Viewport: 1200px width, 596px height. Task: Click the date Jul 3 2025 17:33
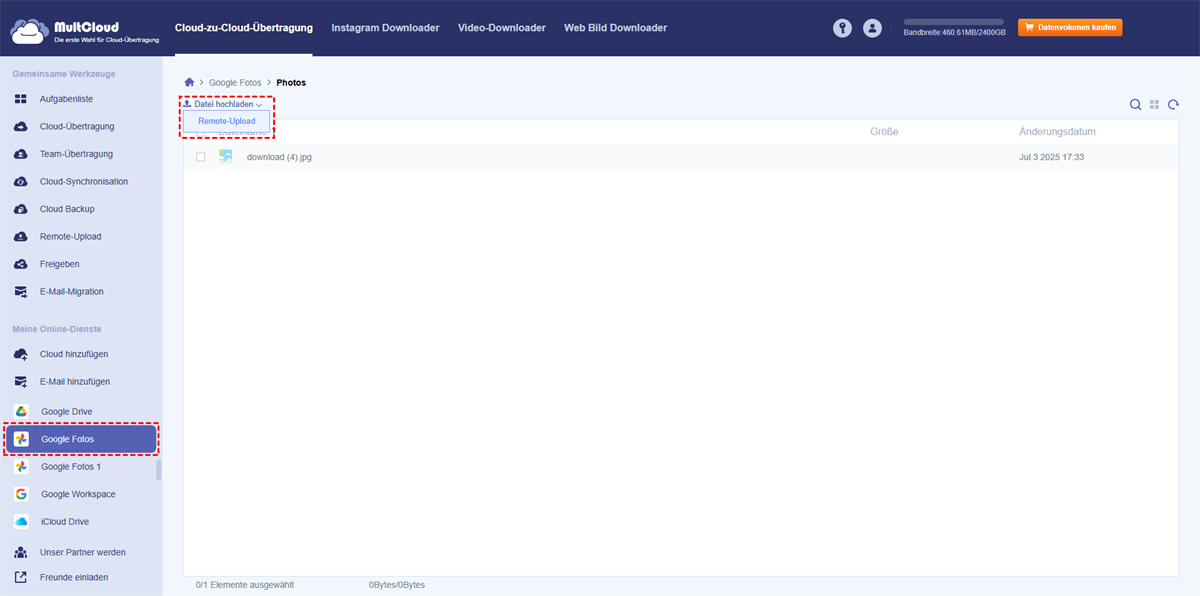point(1051,157)
